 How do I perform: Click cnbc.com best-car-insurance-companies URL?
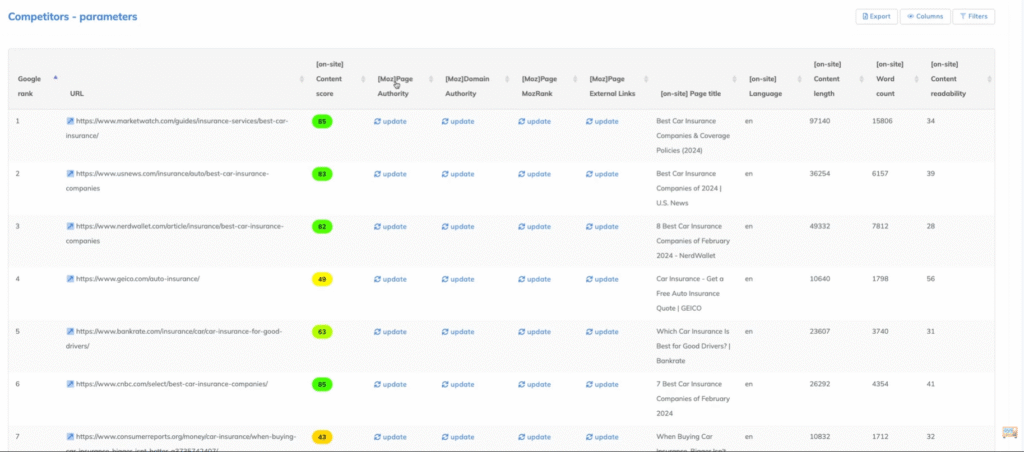tap(172, 384)
